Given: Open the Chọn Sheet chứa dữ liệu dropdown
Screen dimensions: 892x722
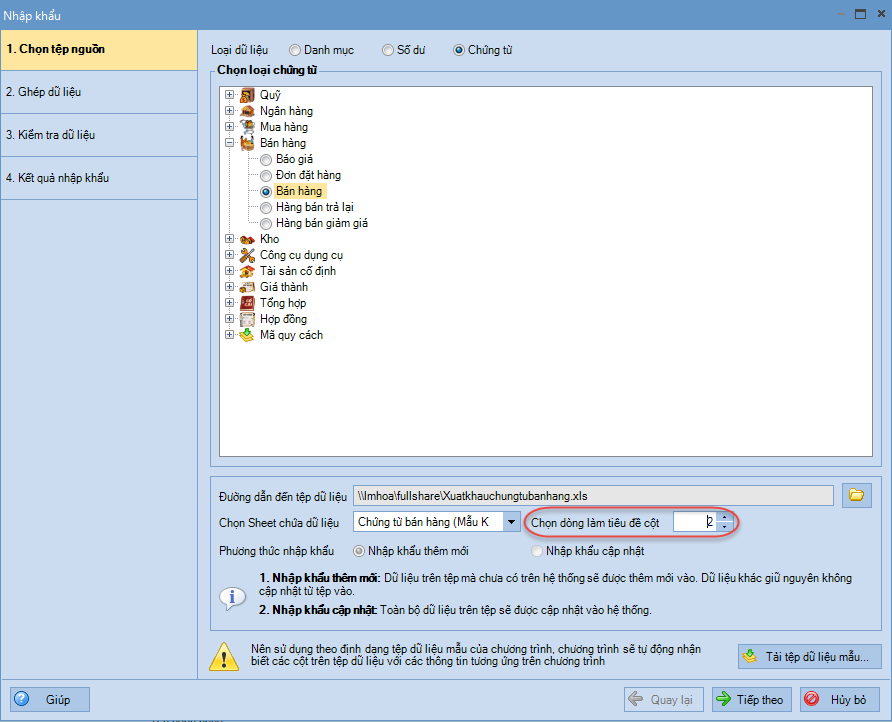Looking at the screenshot, I should pyautogui.click(x=512, y=522).
